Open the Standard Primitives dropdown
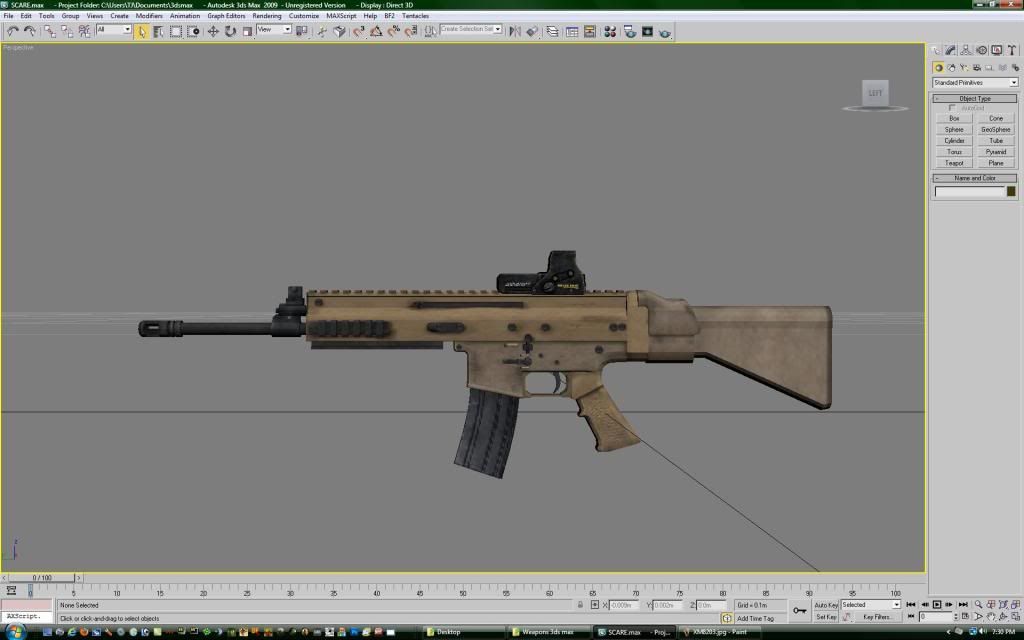Screen dimensions: 1024x640 tap(974, 82)
